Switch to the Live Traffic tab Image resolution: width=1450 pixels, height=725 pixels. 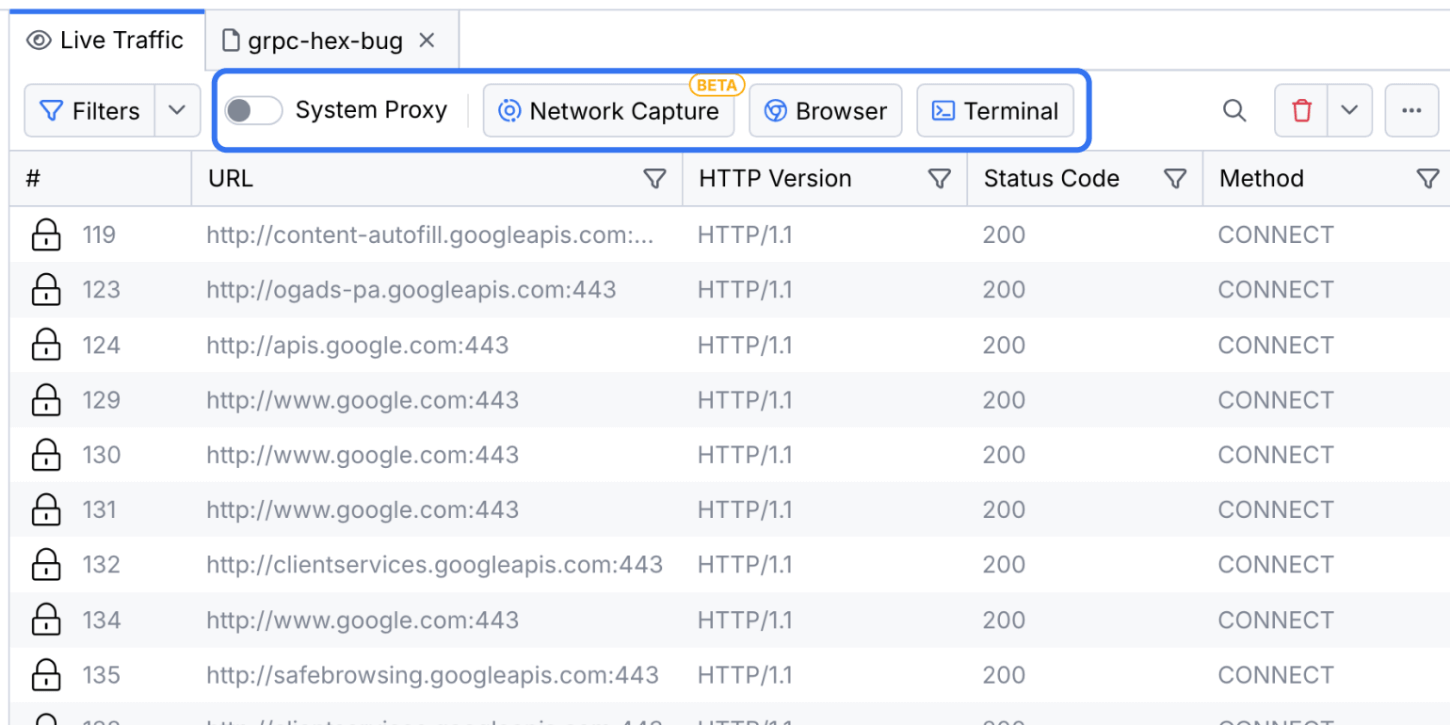pos(107,41)
